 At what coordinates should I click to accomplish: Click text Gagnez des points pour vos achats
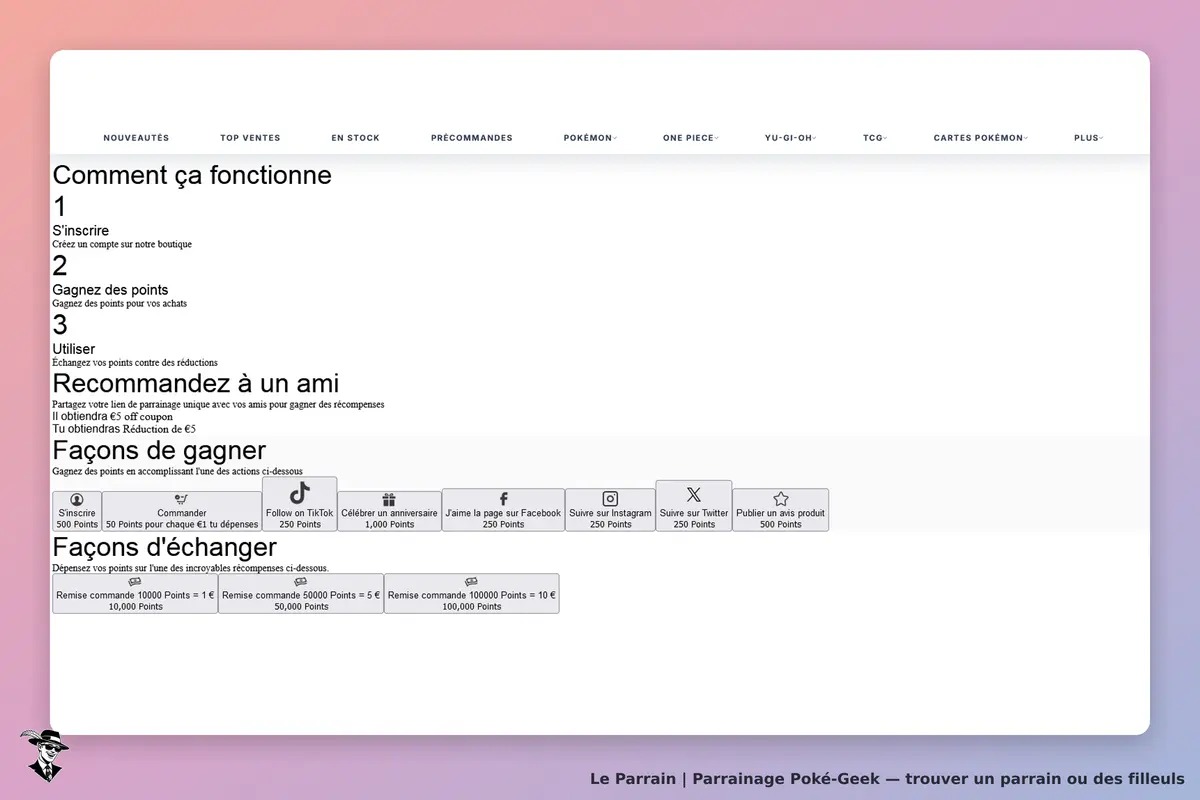[119, 303]
